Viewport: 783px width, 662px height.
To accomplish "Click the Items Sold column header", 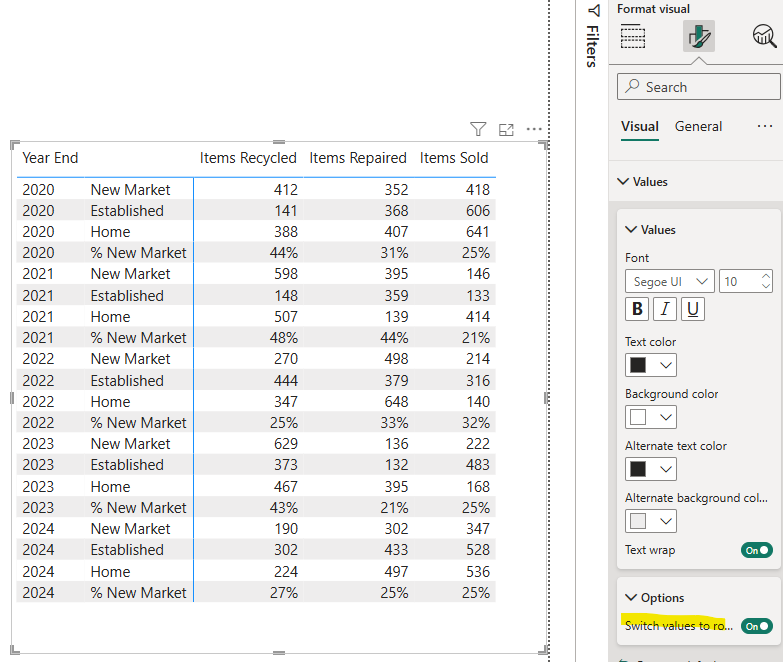I will (453, 158).
